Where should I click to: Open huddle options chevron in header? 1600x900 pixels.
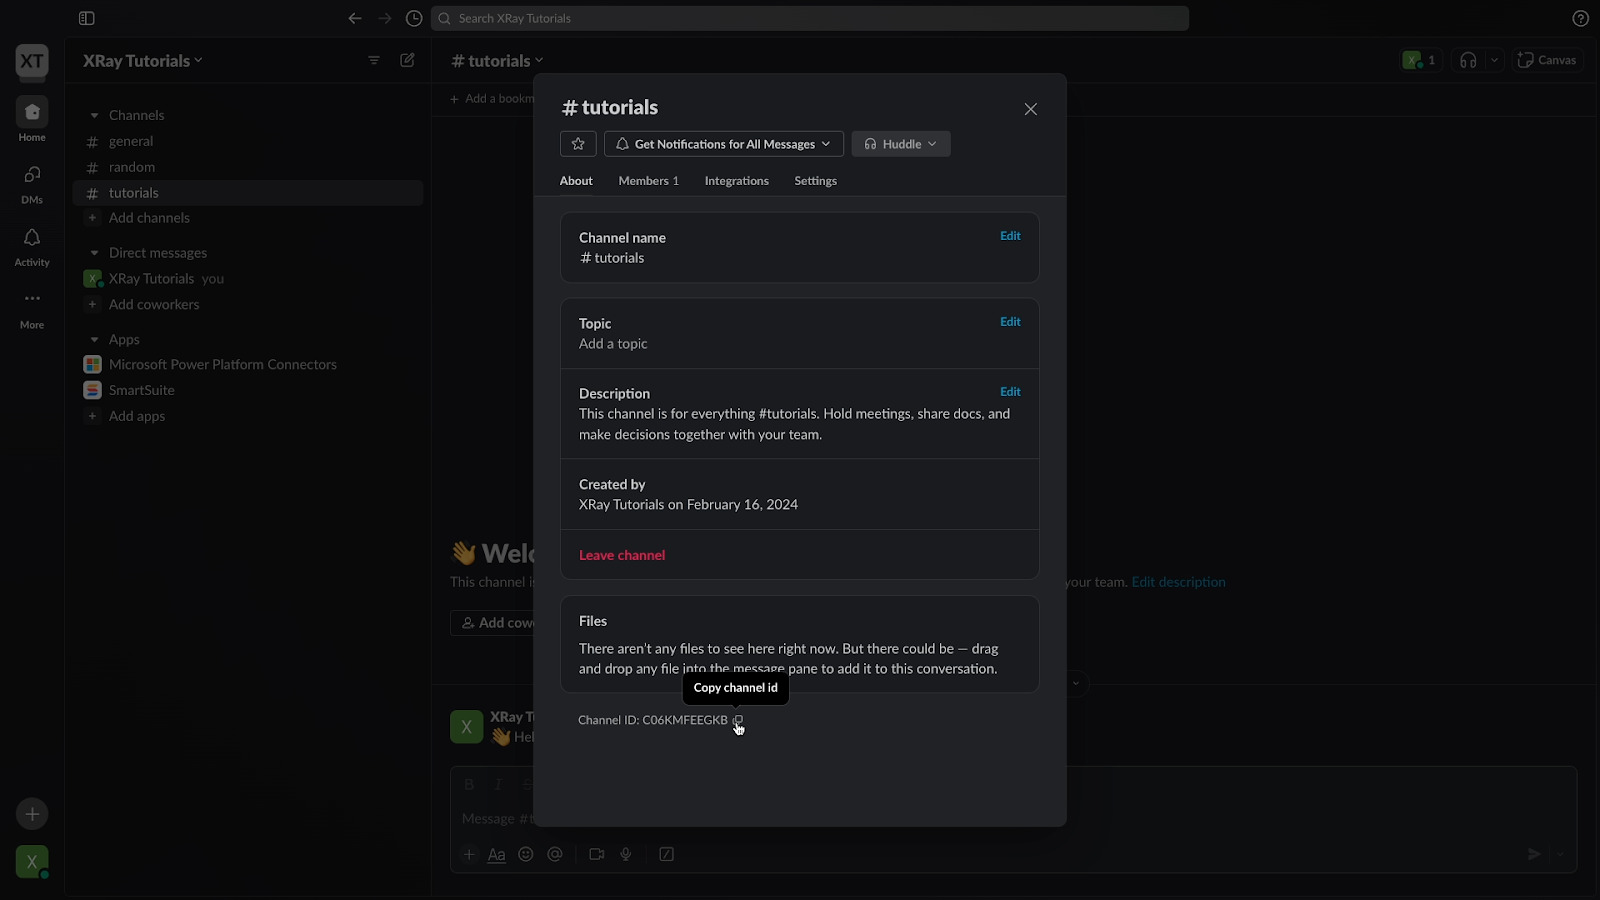click(1494, 60)
